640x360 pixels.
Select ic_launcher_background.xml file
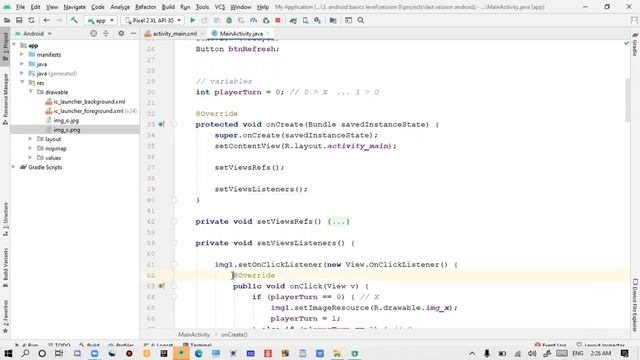(x=89, y=102)
